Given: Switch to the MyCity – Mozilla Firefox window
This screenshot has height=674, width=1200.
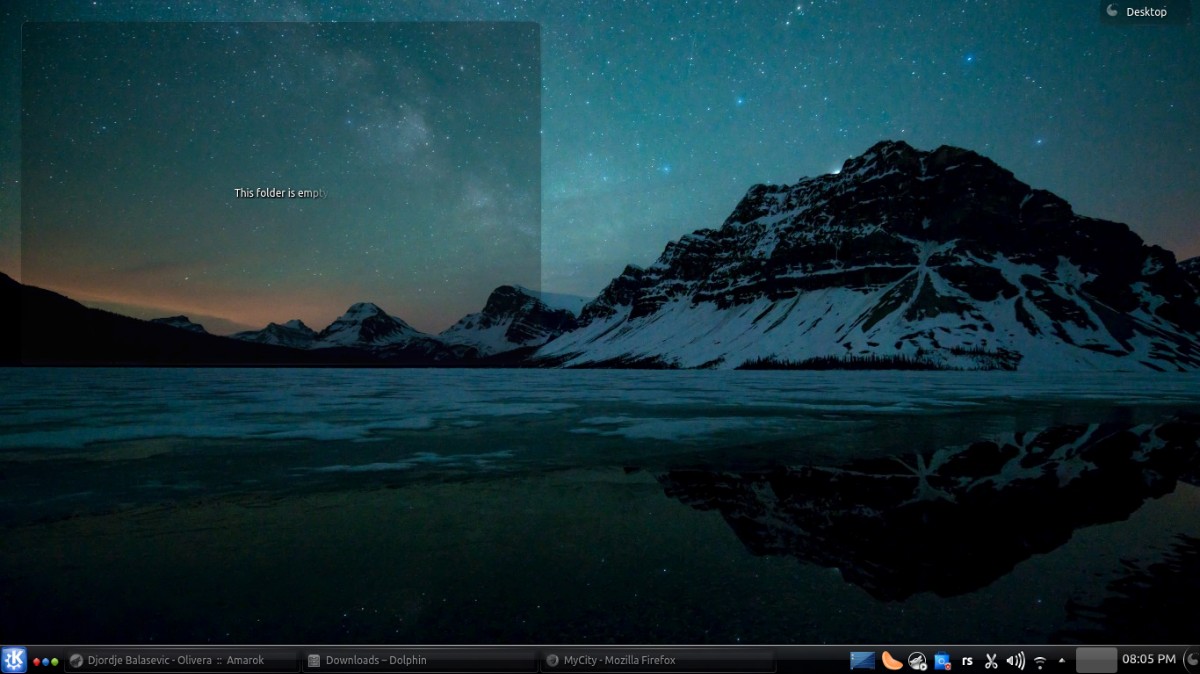Looking at the screenshot, I should coord(657,660).
